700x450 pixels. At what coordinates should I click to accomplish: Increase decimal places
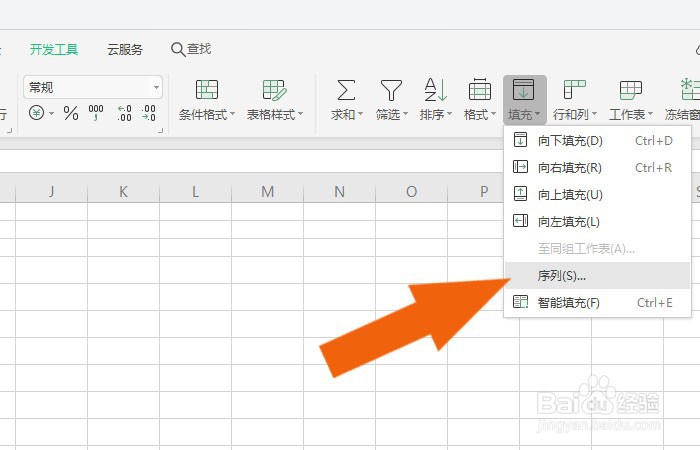(125, 113)
